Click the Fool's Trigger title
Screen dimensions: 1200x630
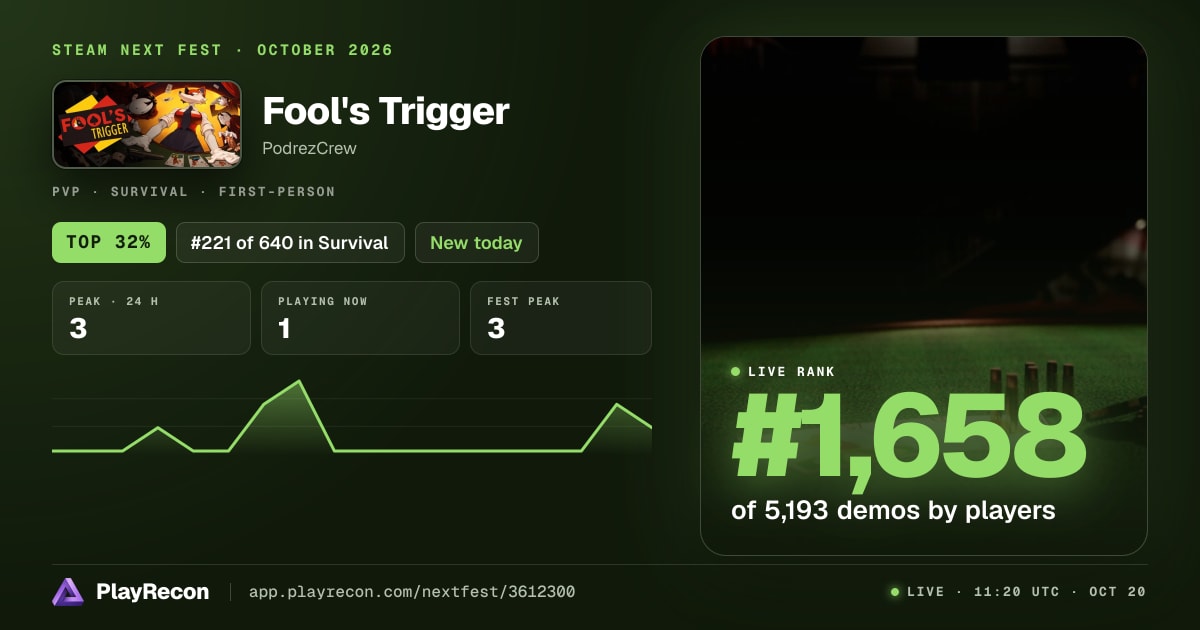click(386, 111)
